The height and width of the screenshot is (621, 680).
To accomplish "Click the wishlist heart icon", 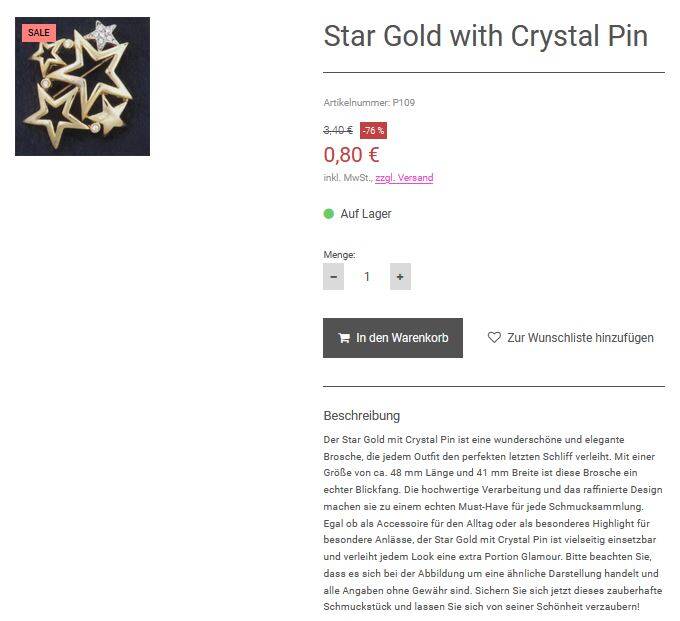I will [494, 338].
